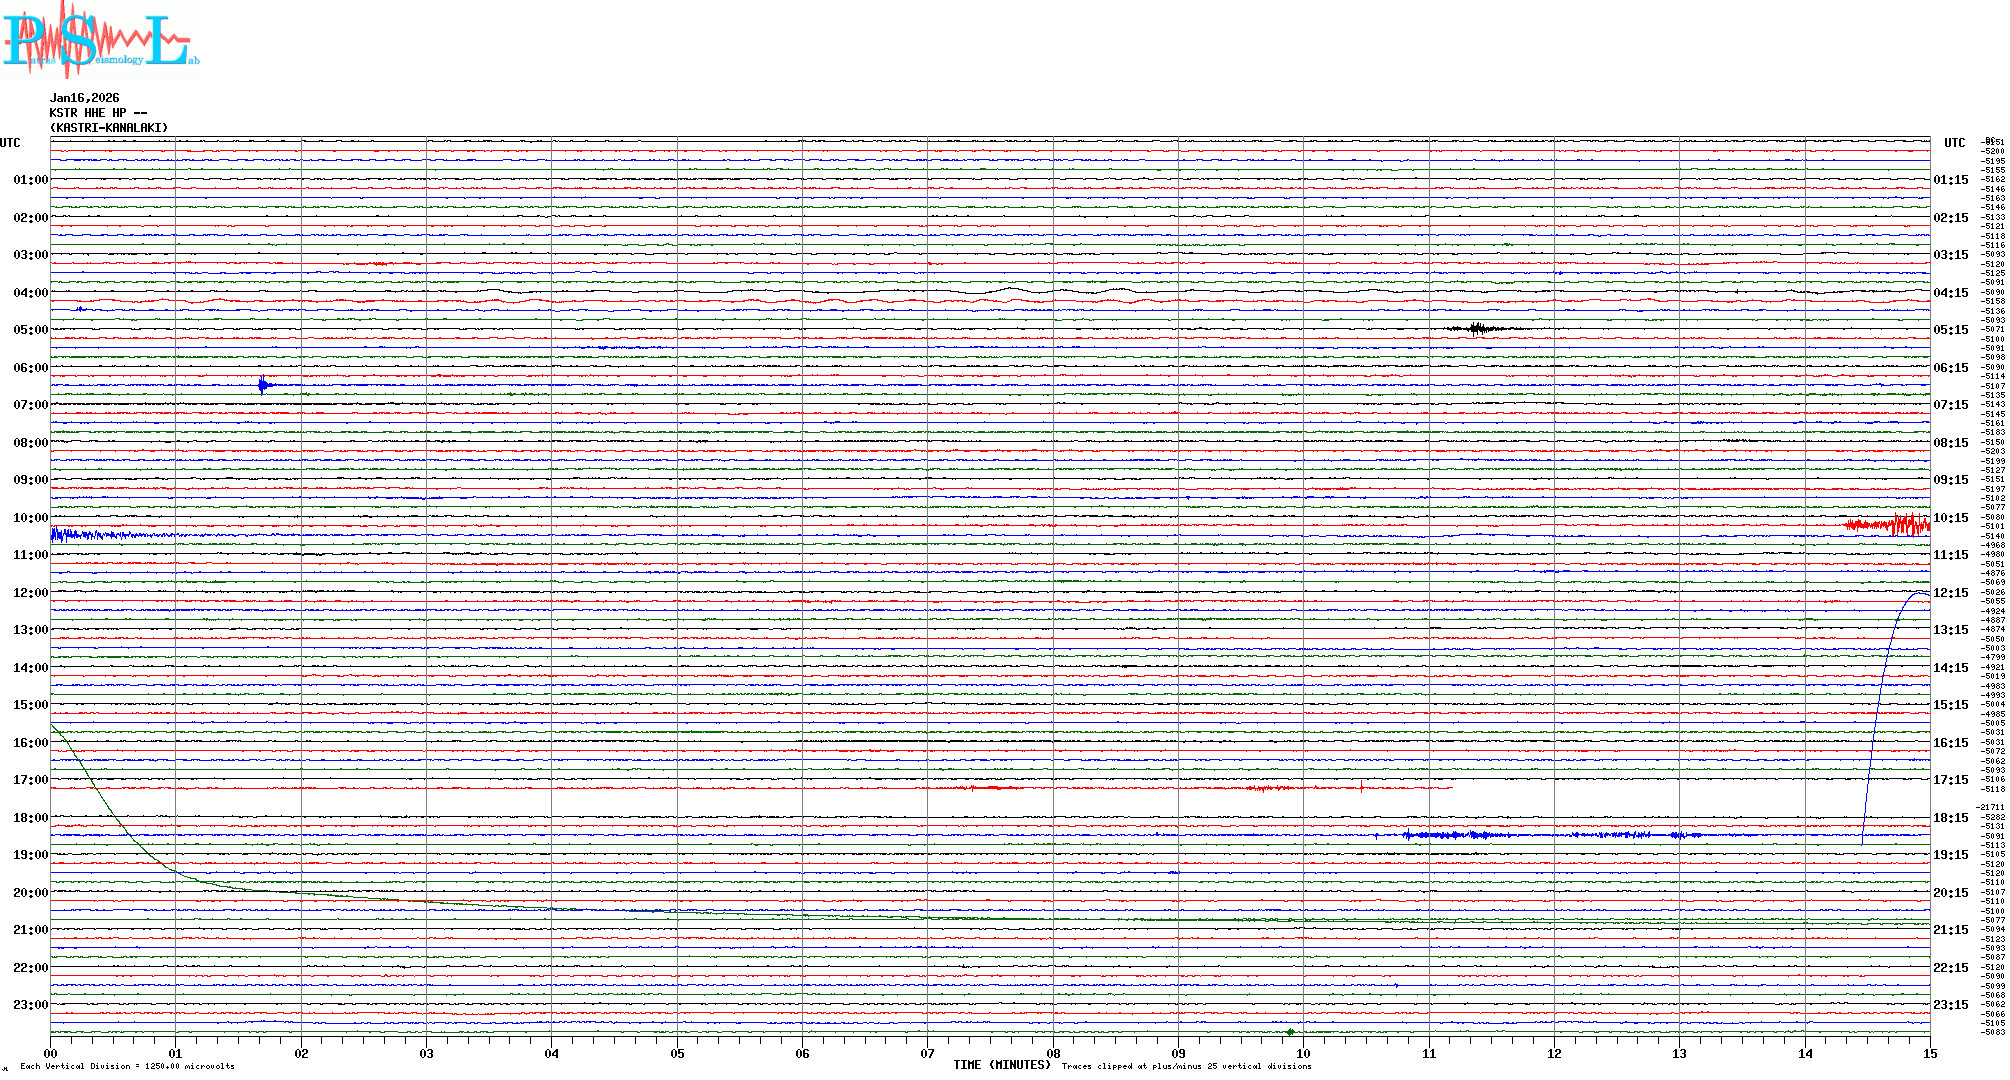Click the red event burst near 10:15
The width and height of the screenshot is (2010, 1080).
click(x=1895, y=524)
